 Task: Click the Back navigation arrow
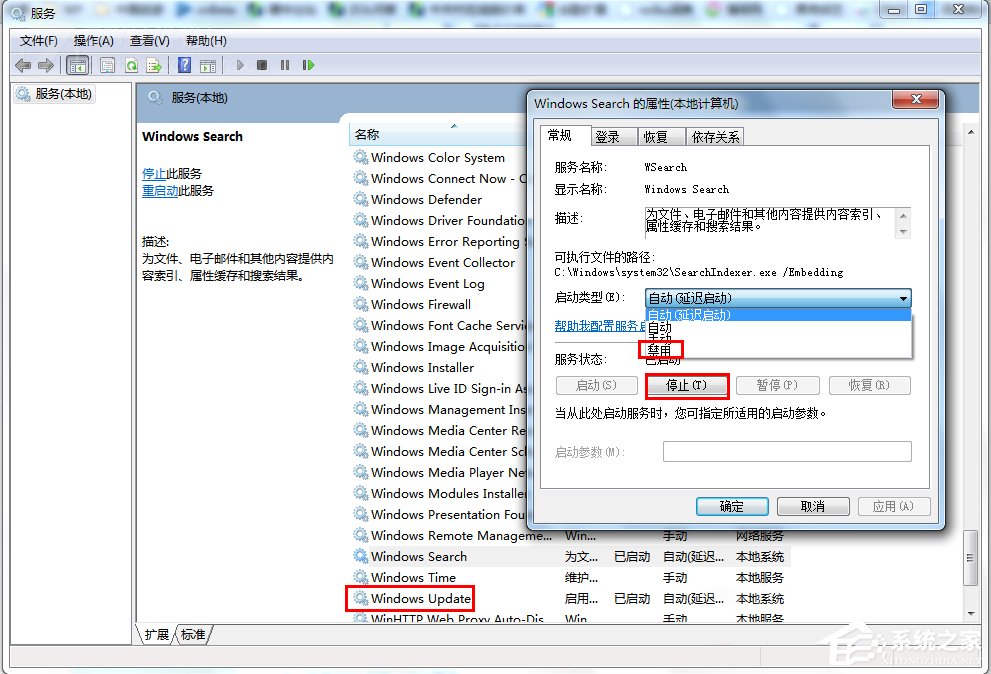[22, 64]
